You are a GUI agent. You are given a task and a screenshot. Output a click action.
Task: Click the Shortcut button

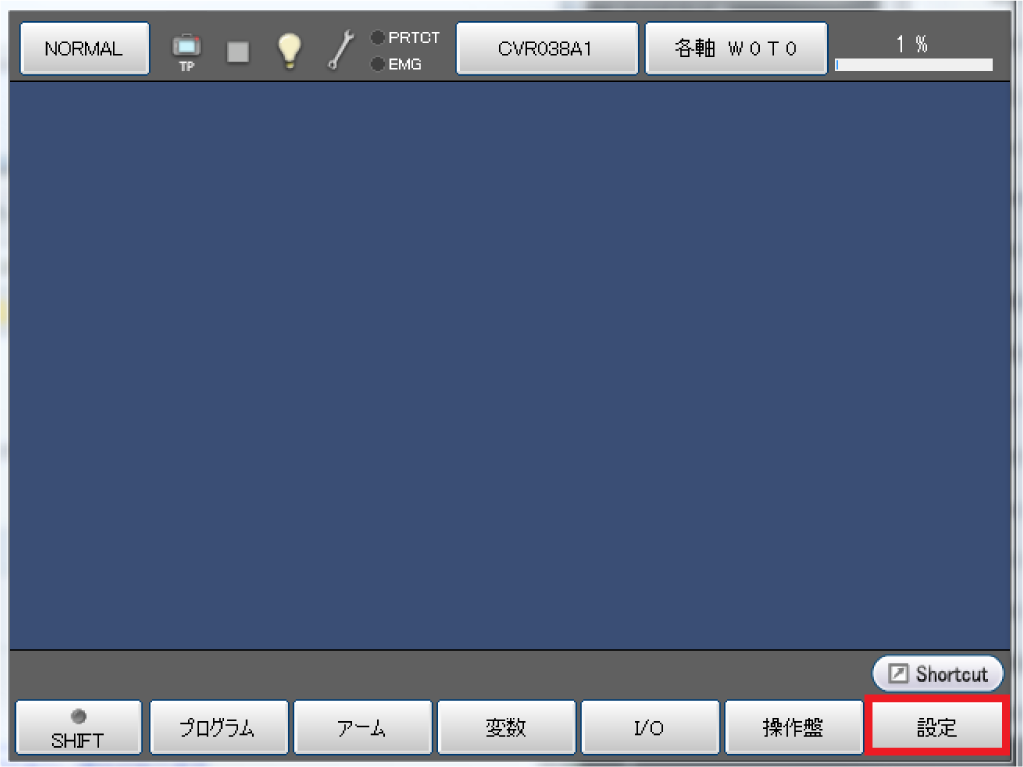[x=938, y=674]
